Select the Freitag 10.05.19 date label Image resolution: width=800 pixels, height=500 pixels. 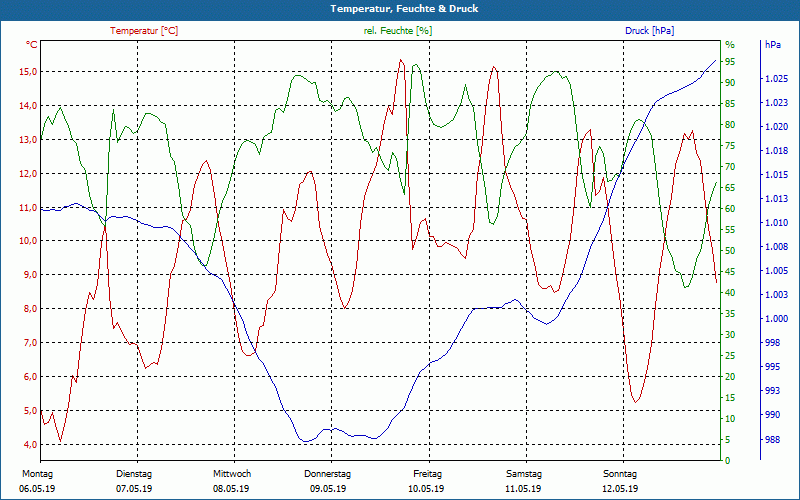coord(426,481)
